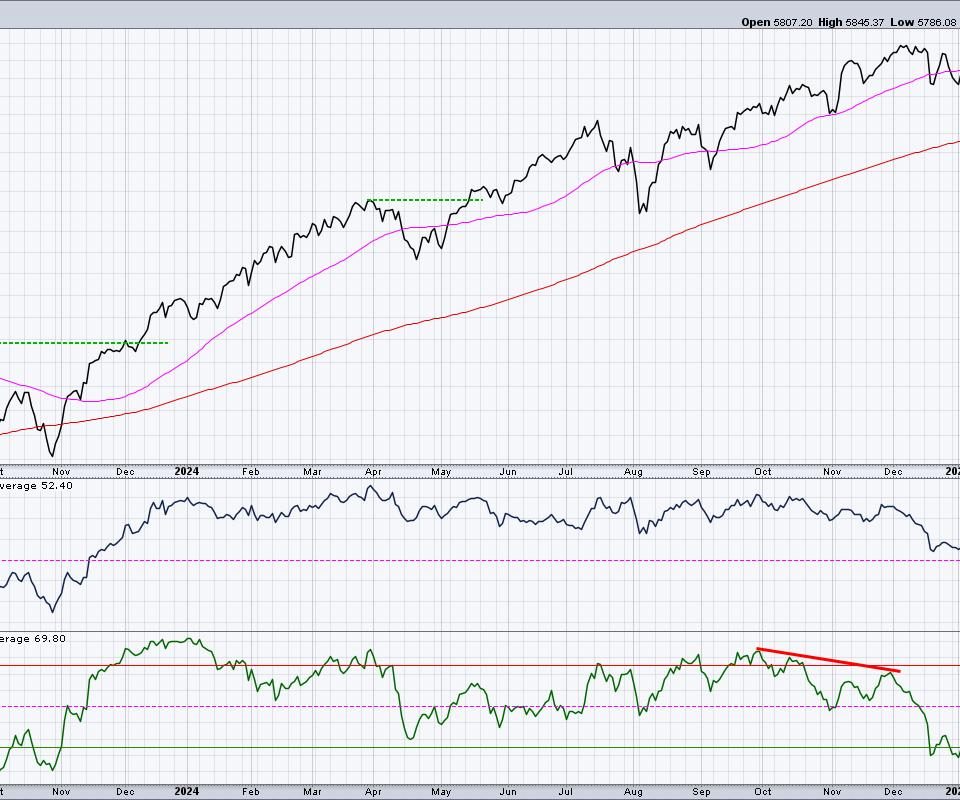Click the 2024 label on the price chart axis

click(x=185, y=470)
